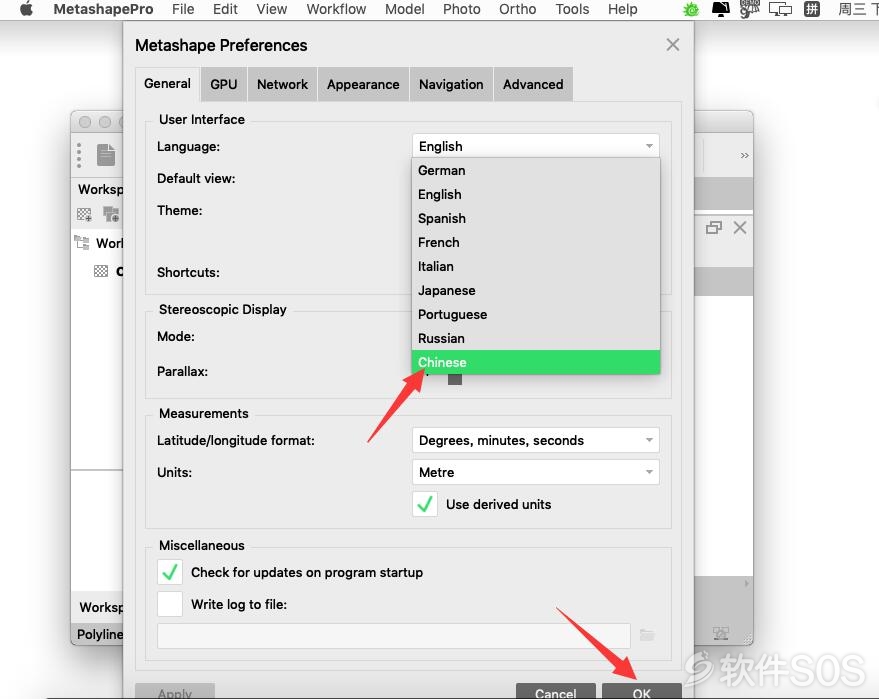Open the MetashapePro application menu
The width and height of the screenshot is (879, 699).
(x=103, y=10)
